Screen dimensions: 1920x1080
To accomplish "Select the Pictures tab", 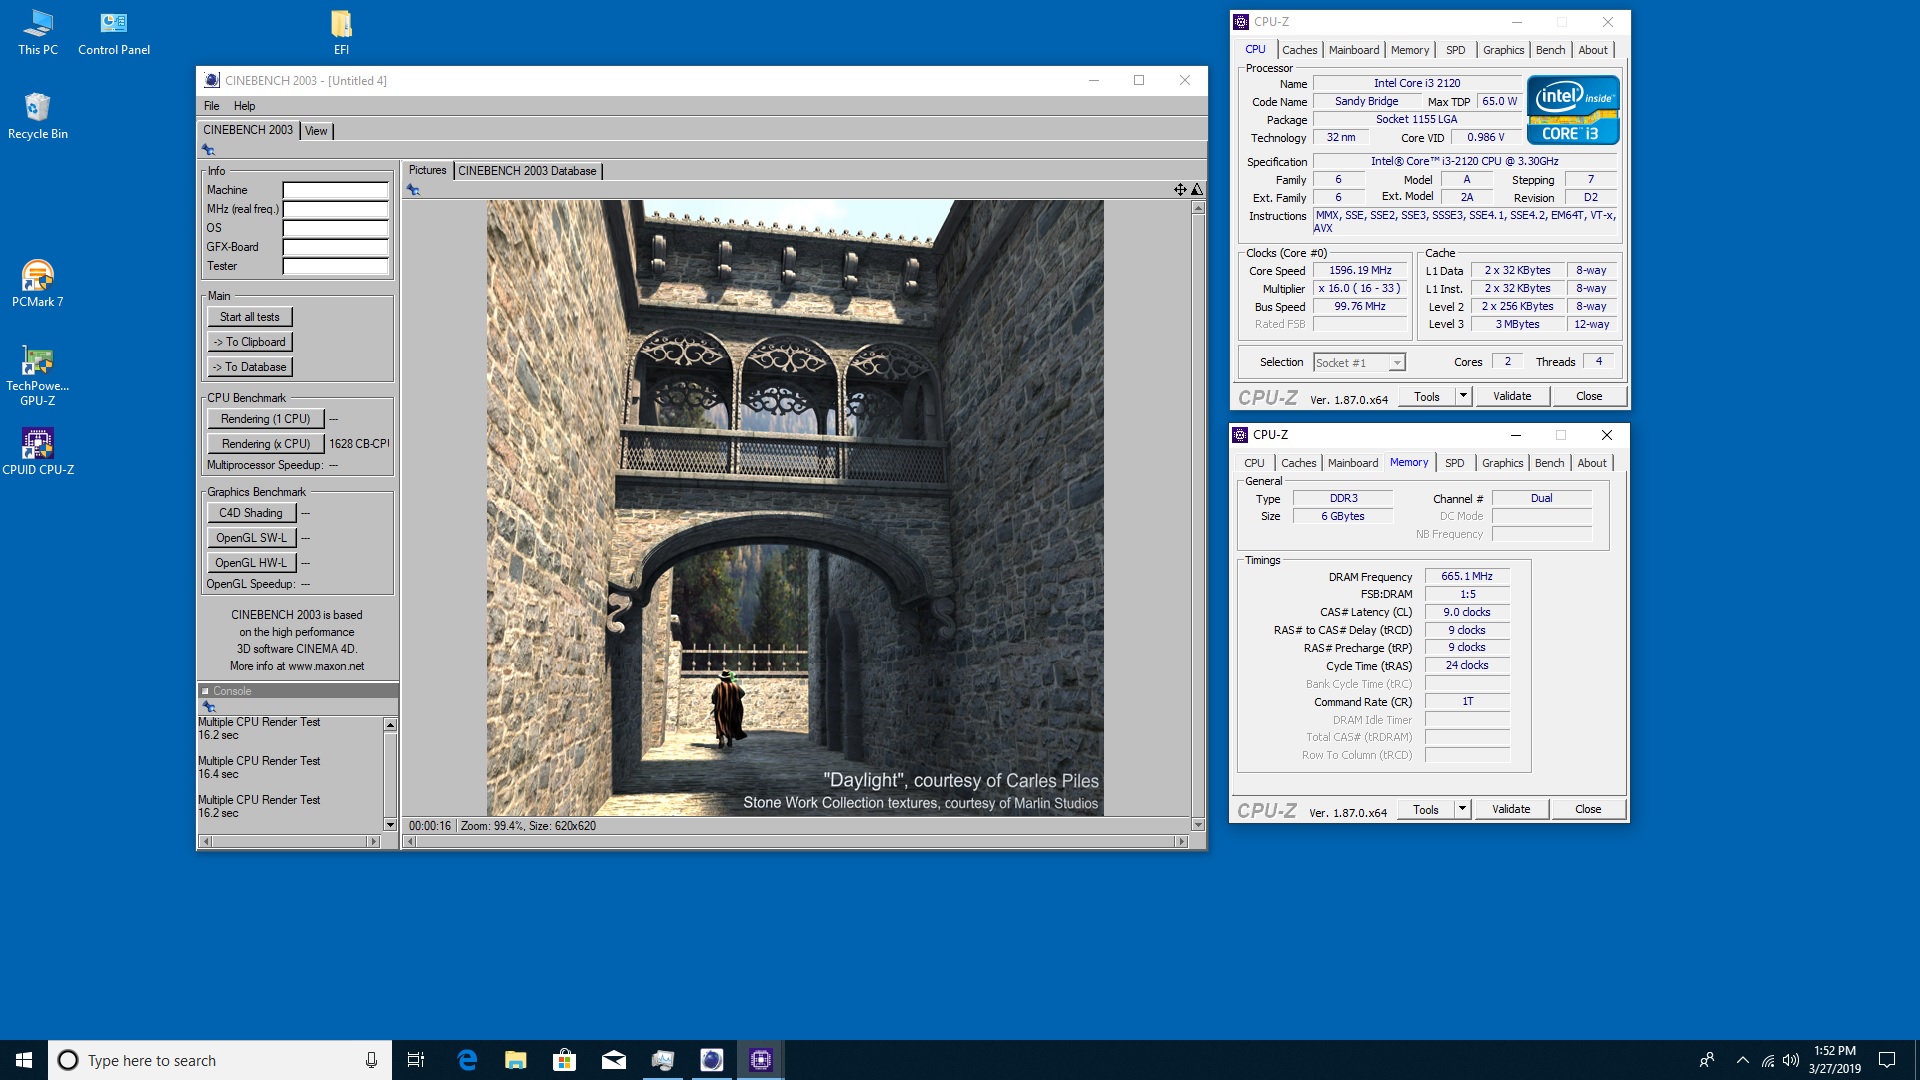I will (427, 170).
